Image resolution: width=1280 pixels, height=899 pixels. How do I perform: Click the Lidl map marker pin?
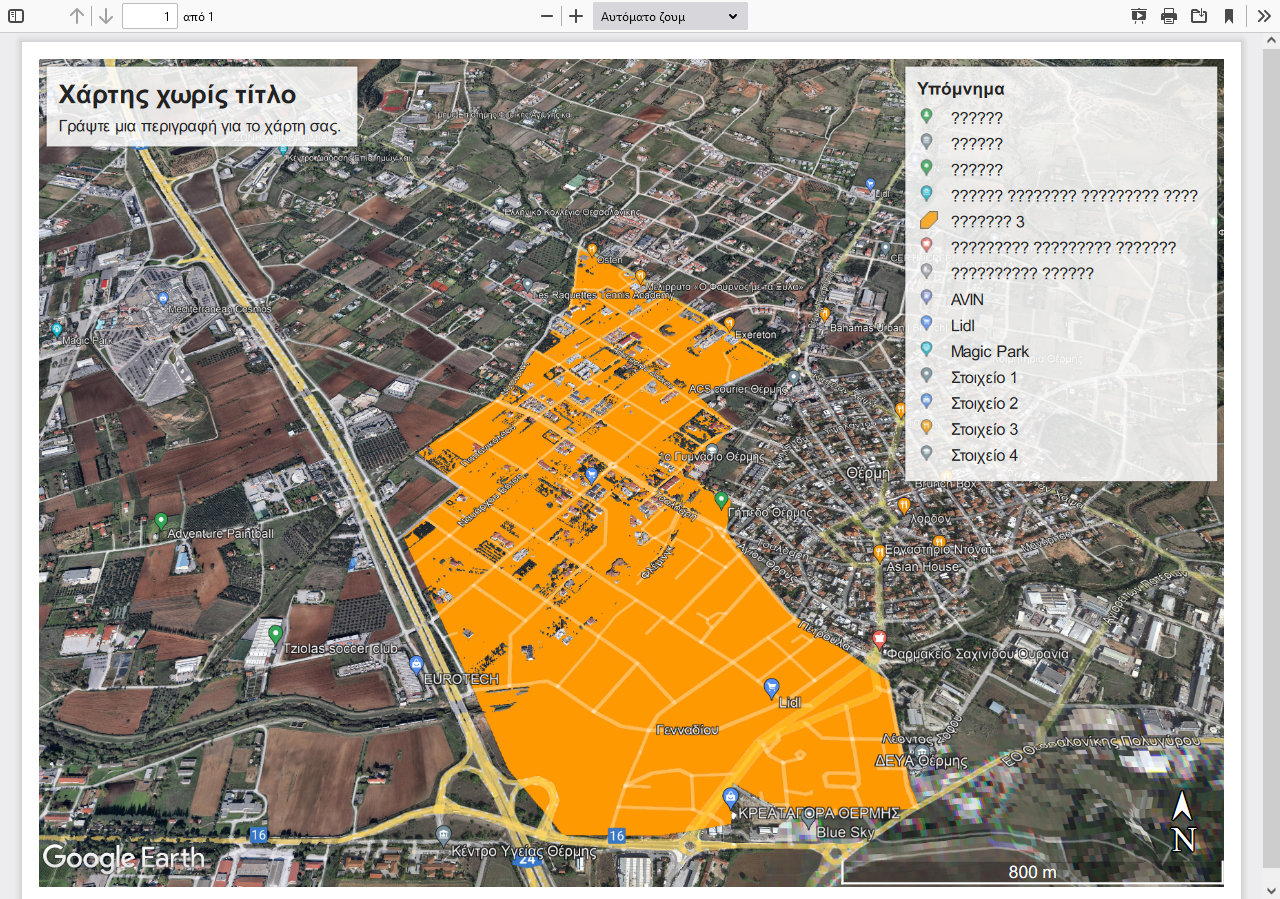[771, 687]
